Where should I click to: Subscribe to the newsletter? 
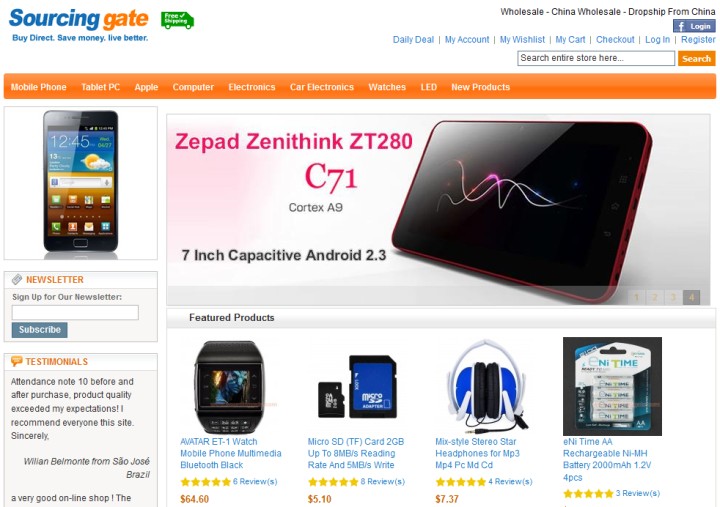39,330
